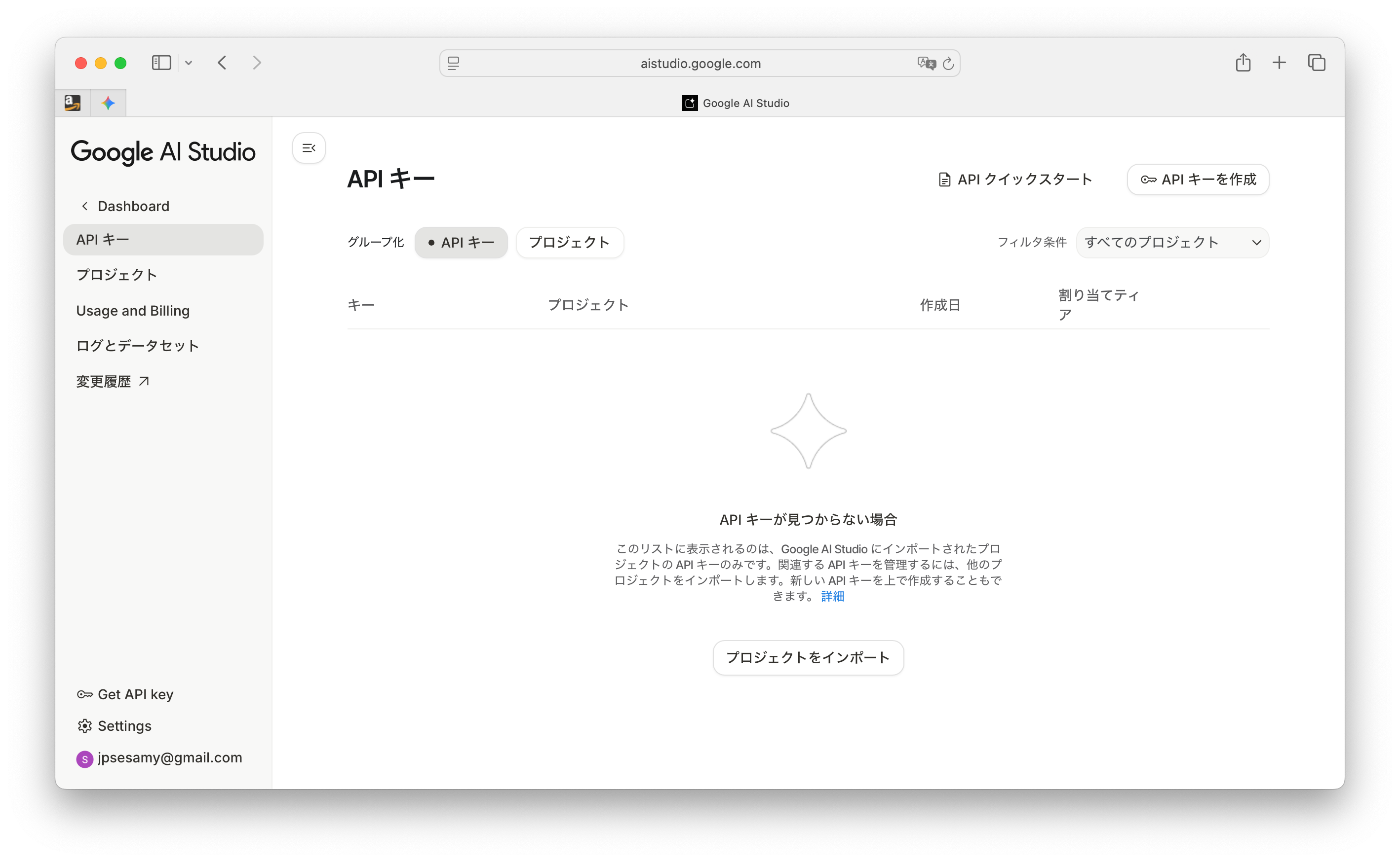
Task: Click the translate icon in address bar
Action: point(926,63)
